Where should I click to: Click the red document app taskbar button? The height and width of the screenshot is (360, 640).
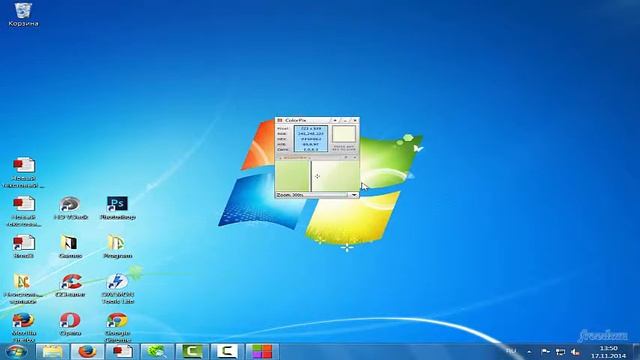click(x=122, y=352)
